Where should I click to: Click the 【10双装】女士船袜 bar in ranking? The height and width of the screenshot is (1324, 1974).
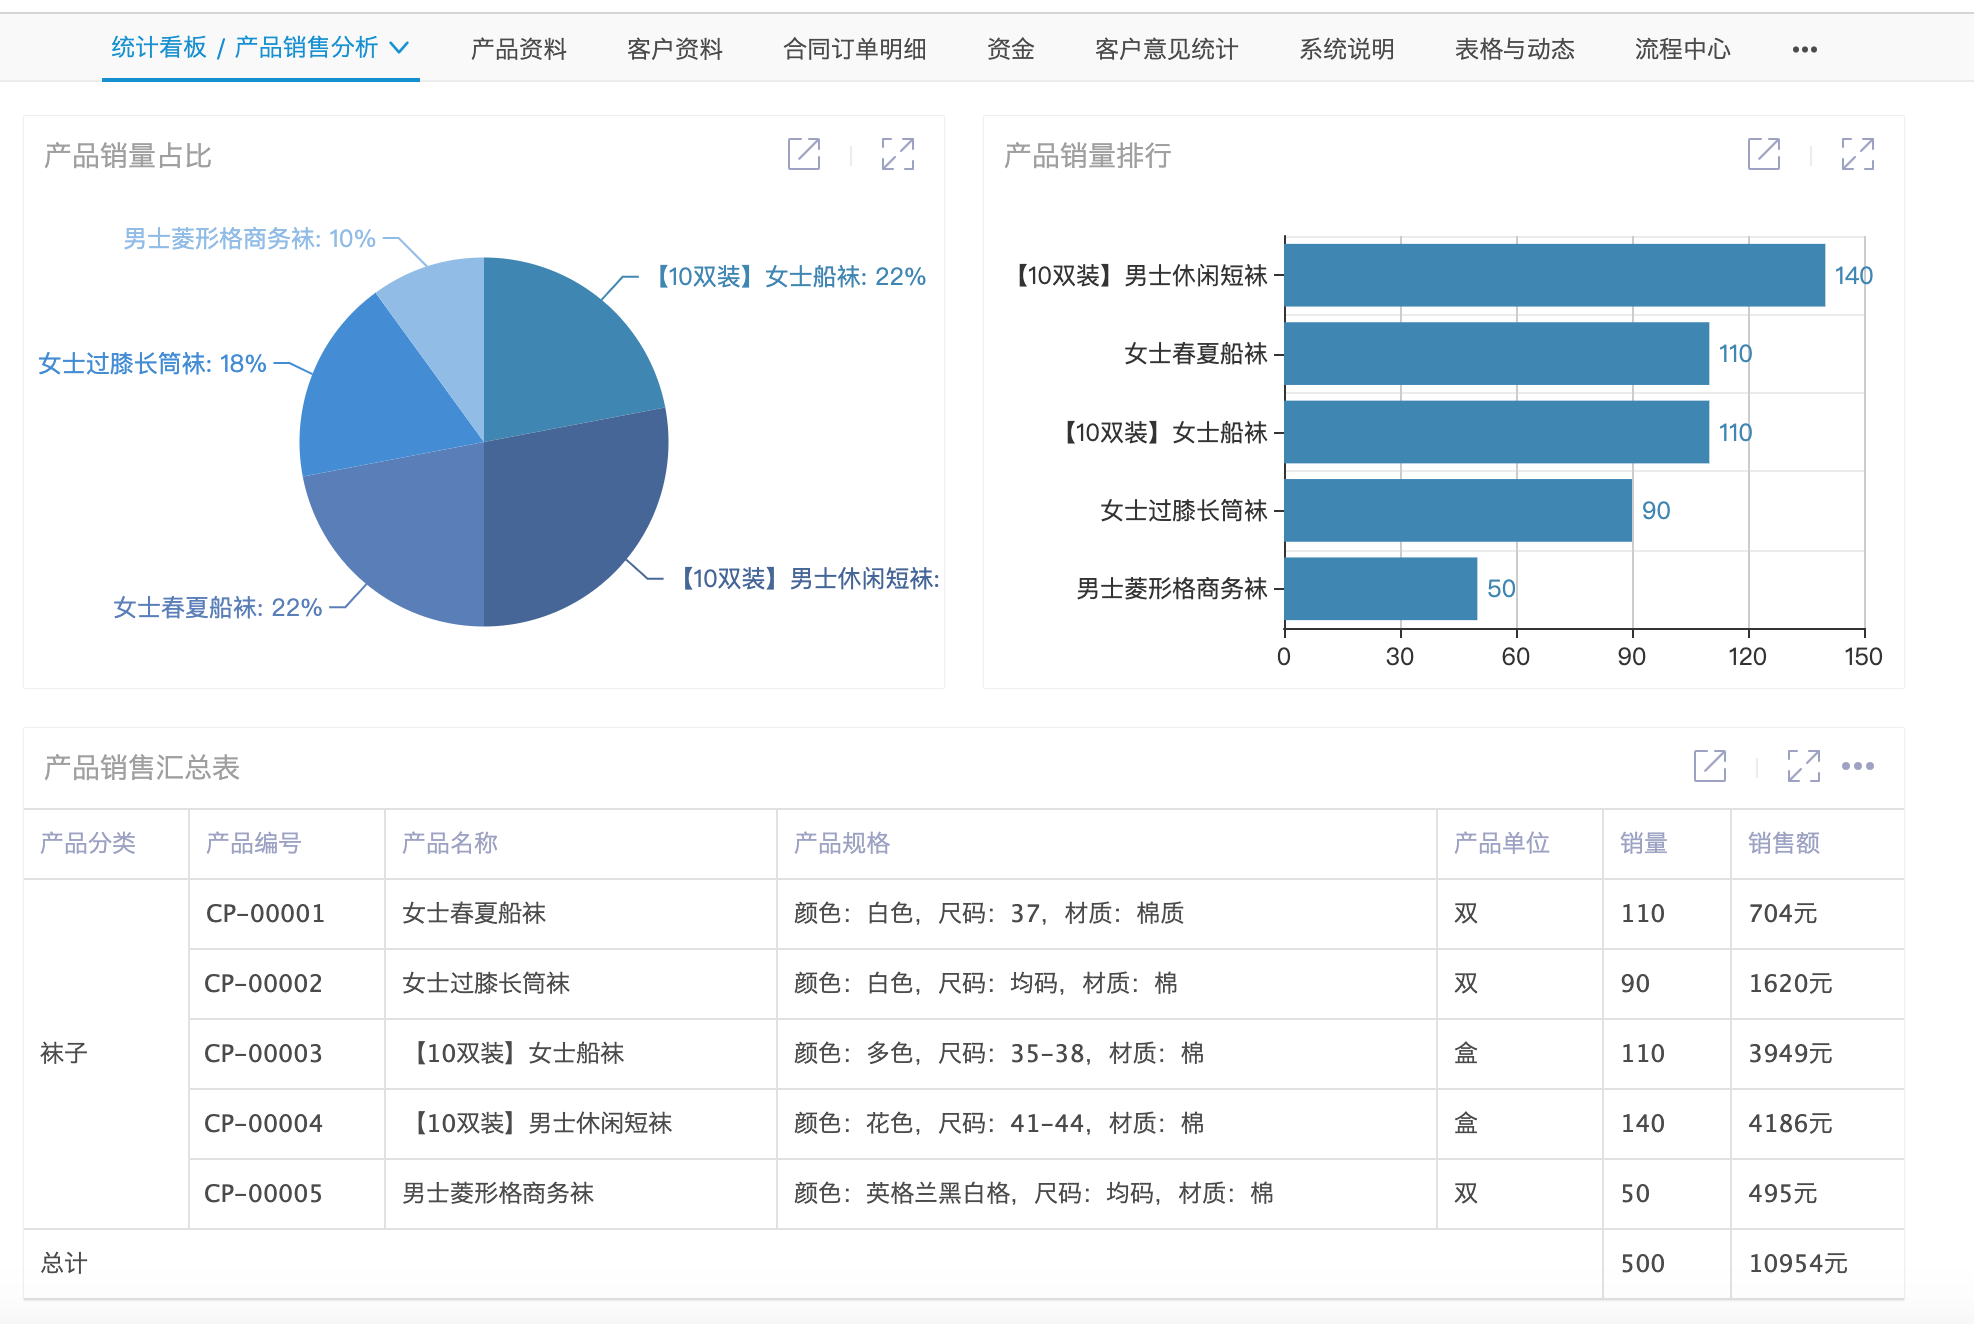[1497, 432]
